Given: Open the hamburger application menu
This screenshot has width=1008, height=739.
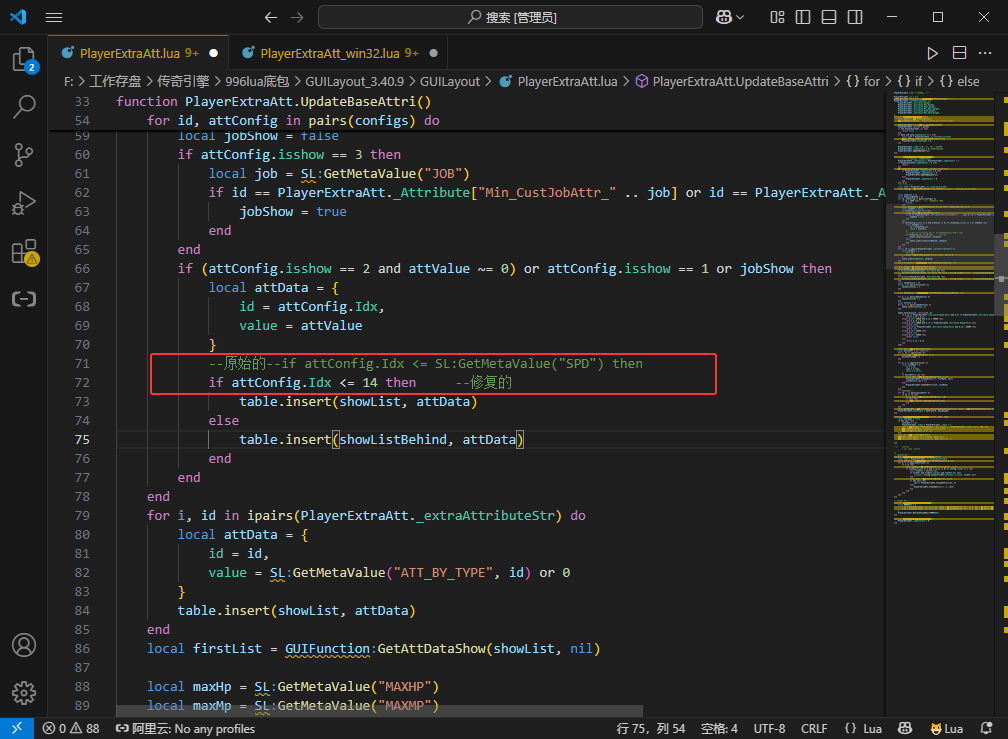Looking at the screenshot, I should point(54,18).
